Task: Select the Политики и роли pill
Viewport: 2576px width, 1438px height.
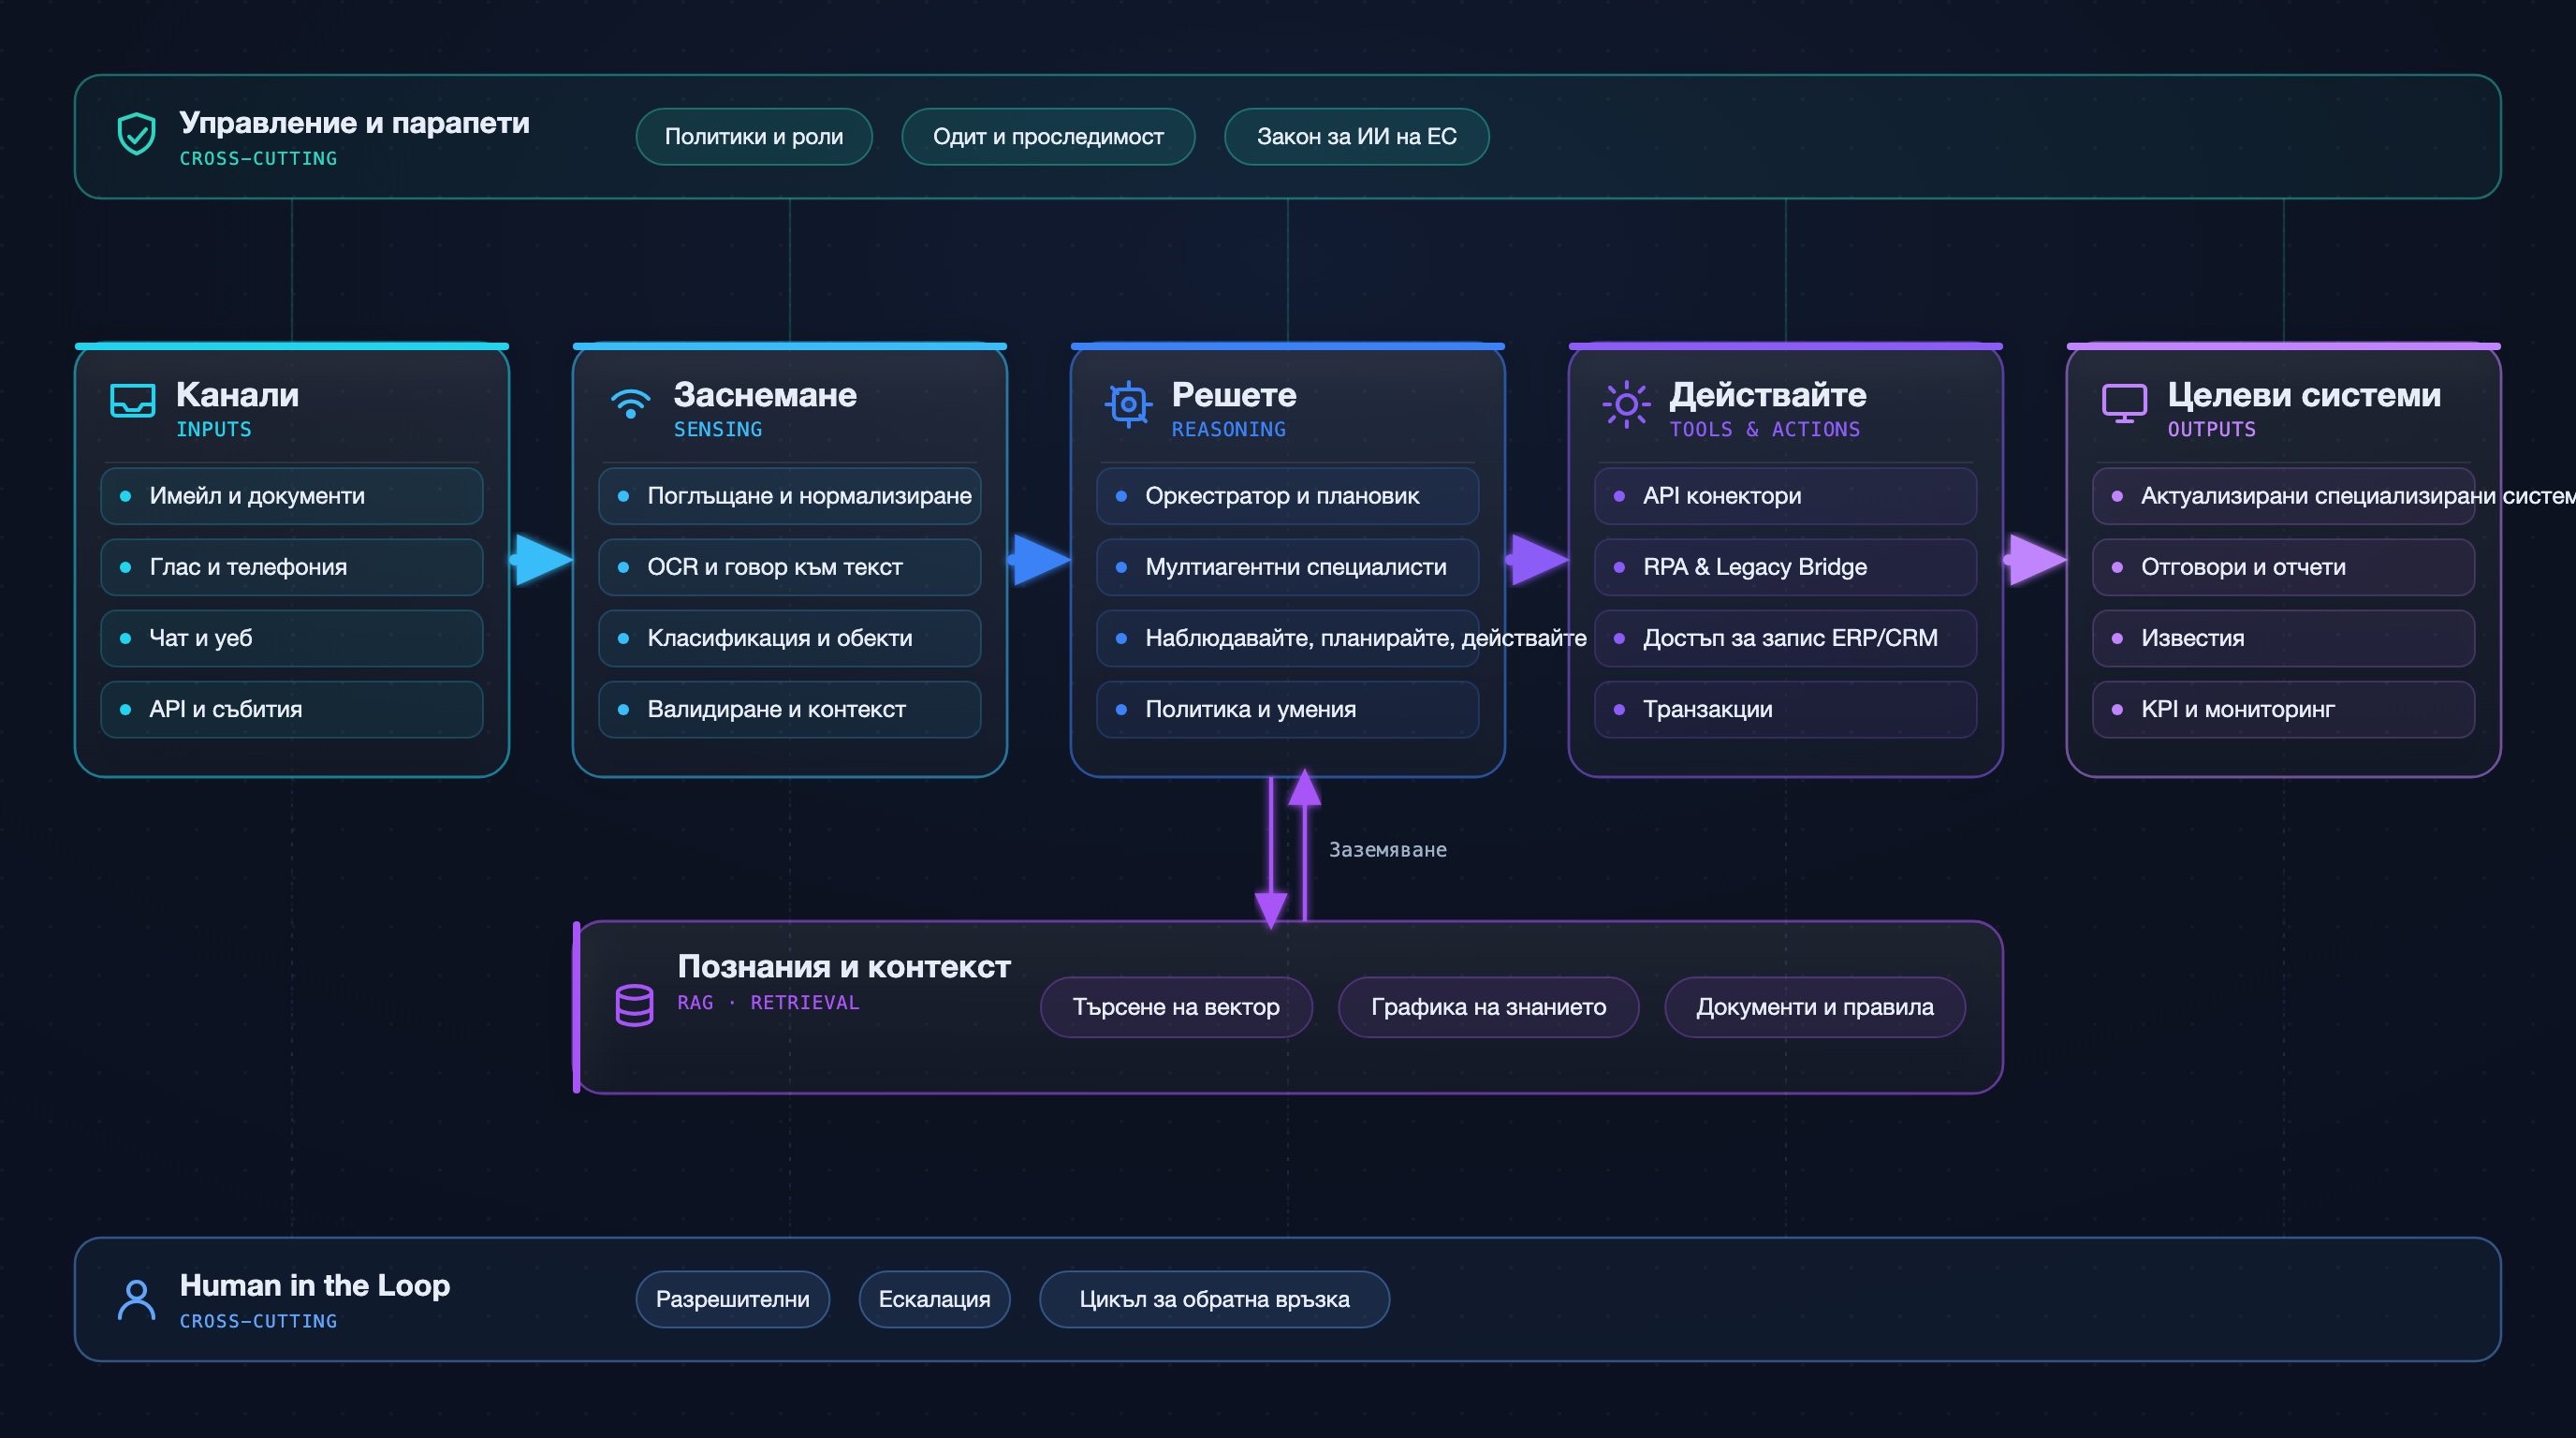Action: click(x=754, y=137)
